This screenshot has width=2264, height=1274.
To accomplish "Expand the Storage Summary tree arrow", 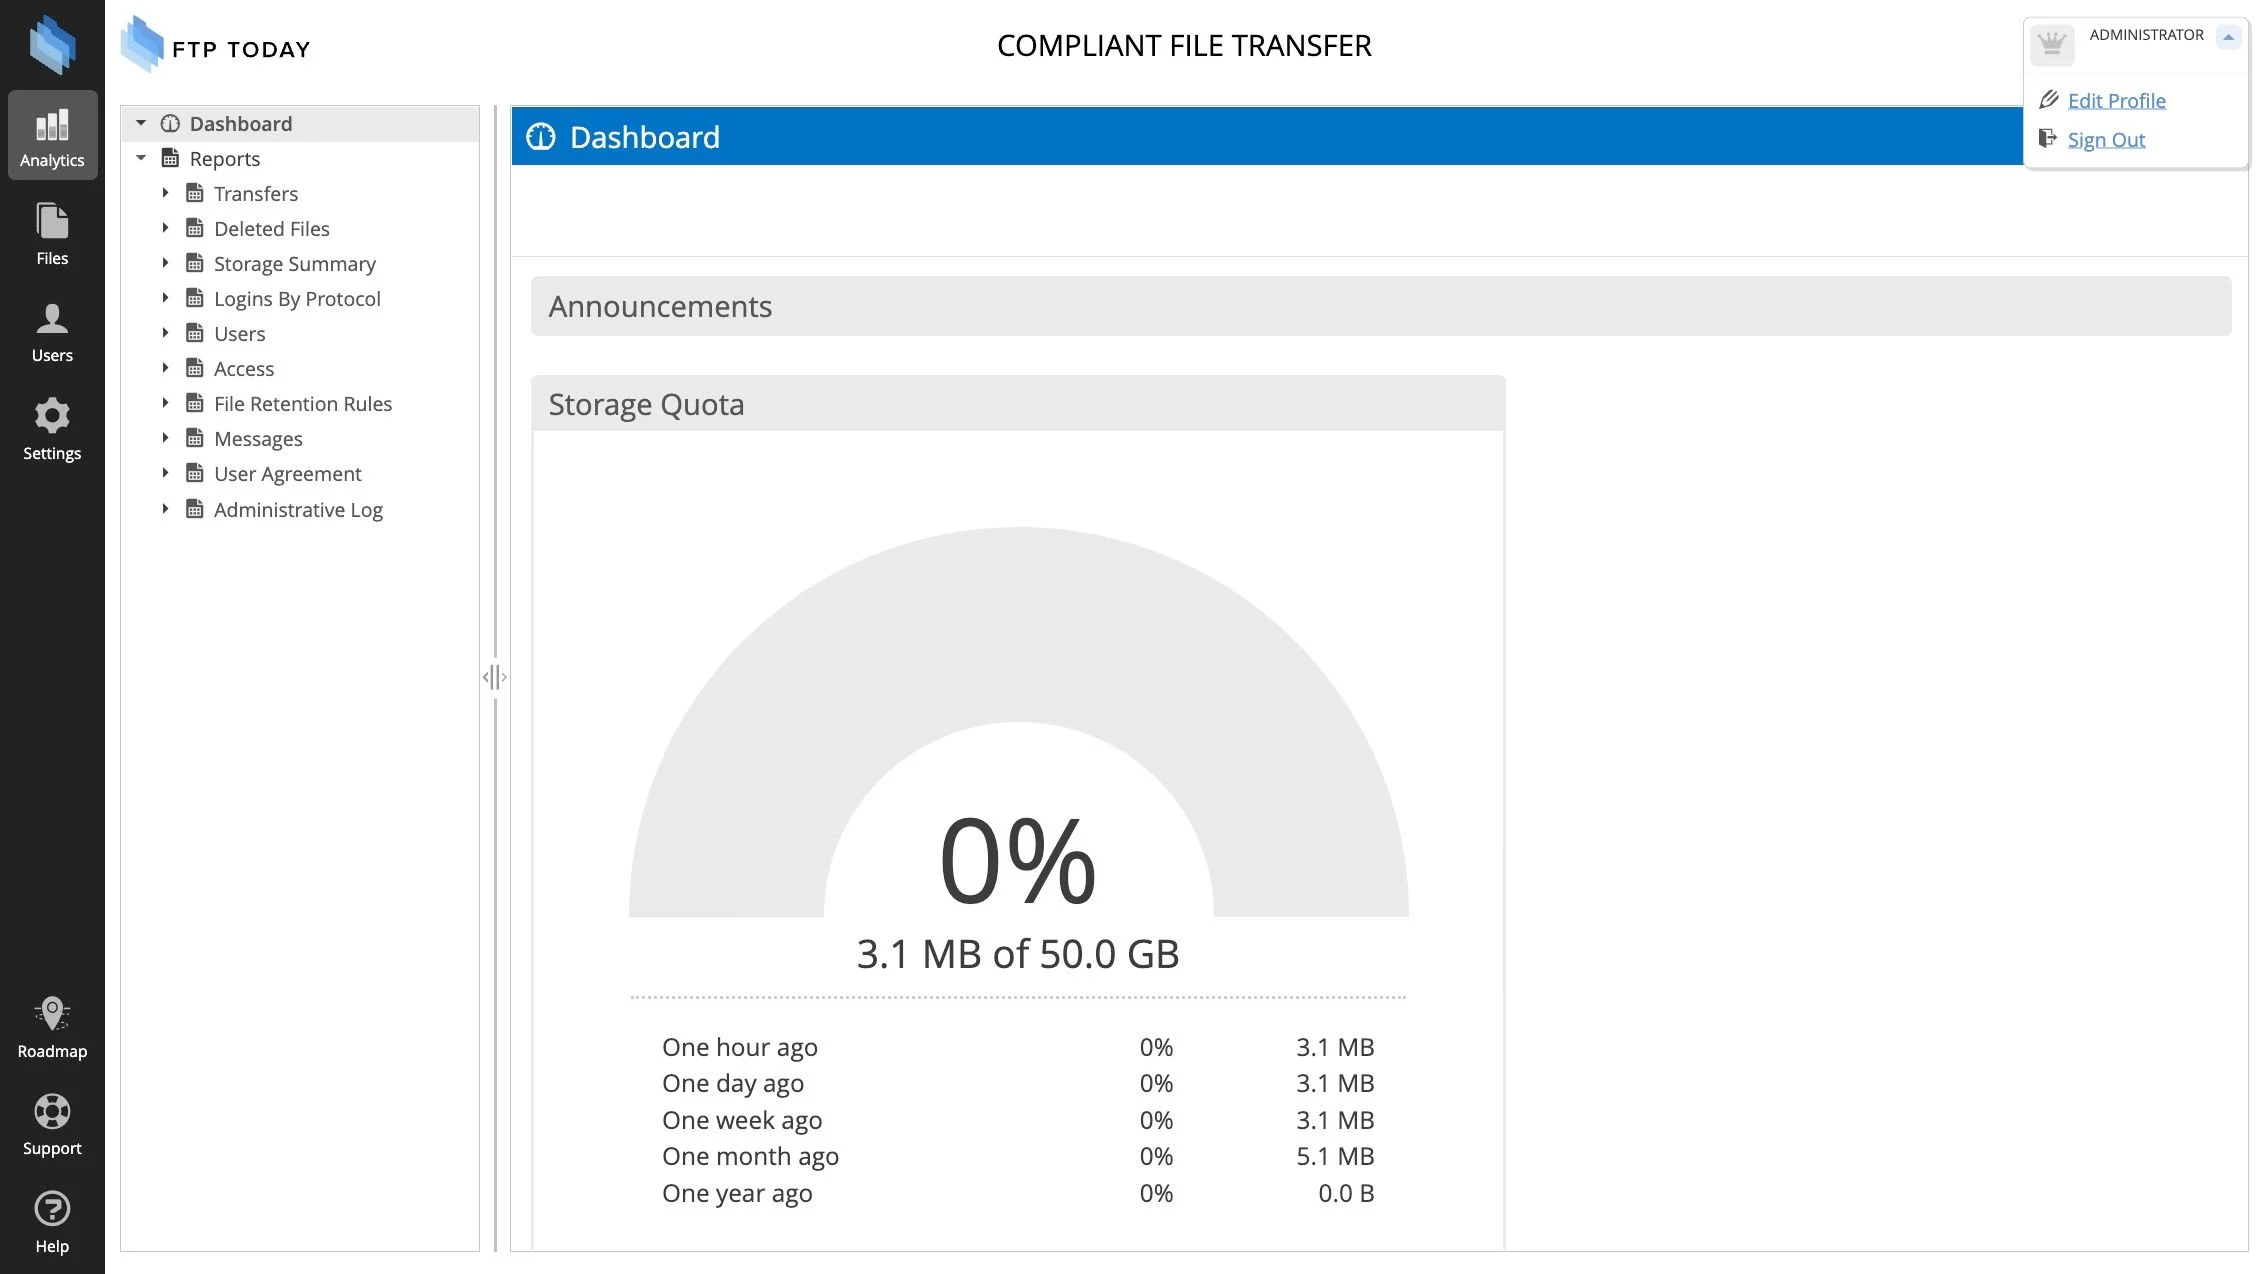I will [x=165, y=263].
